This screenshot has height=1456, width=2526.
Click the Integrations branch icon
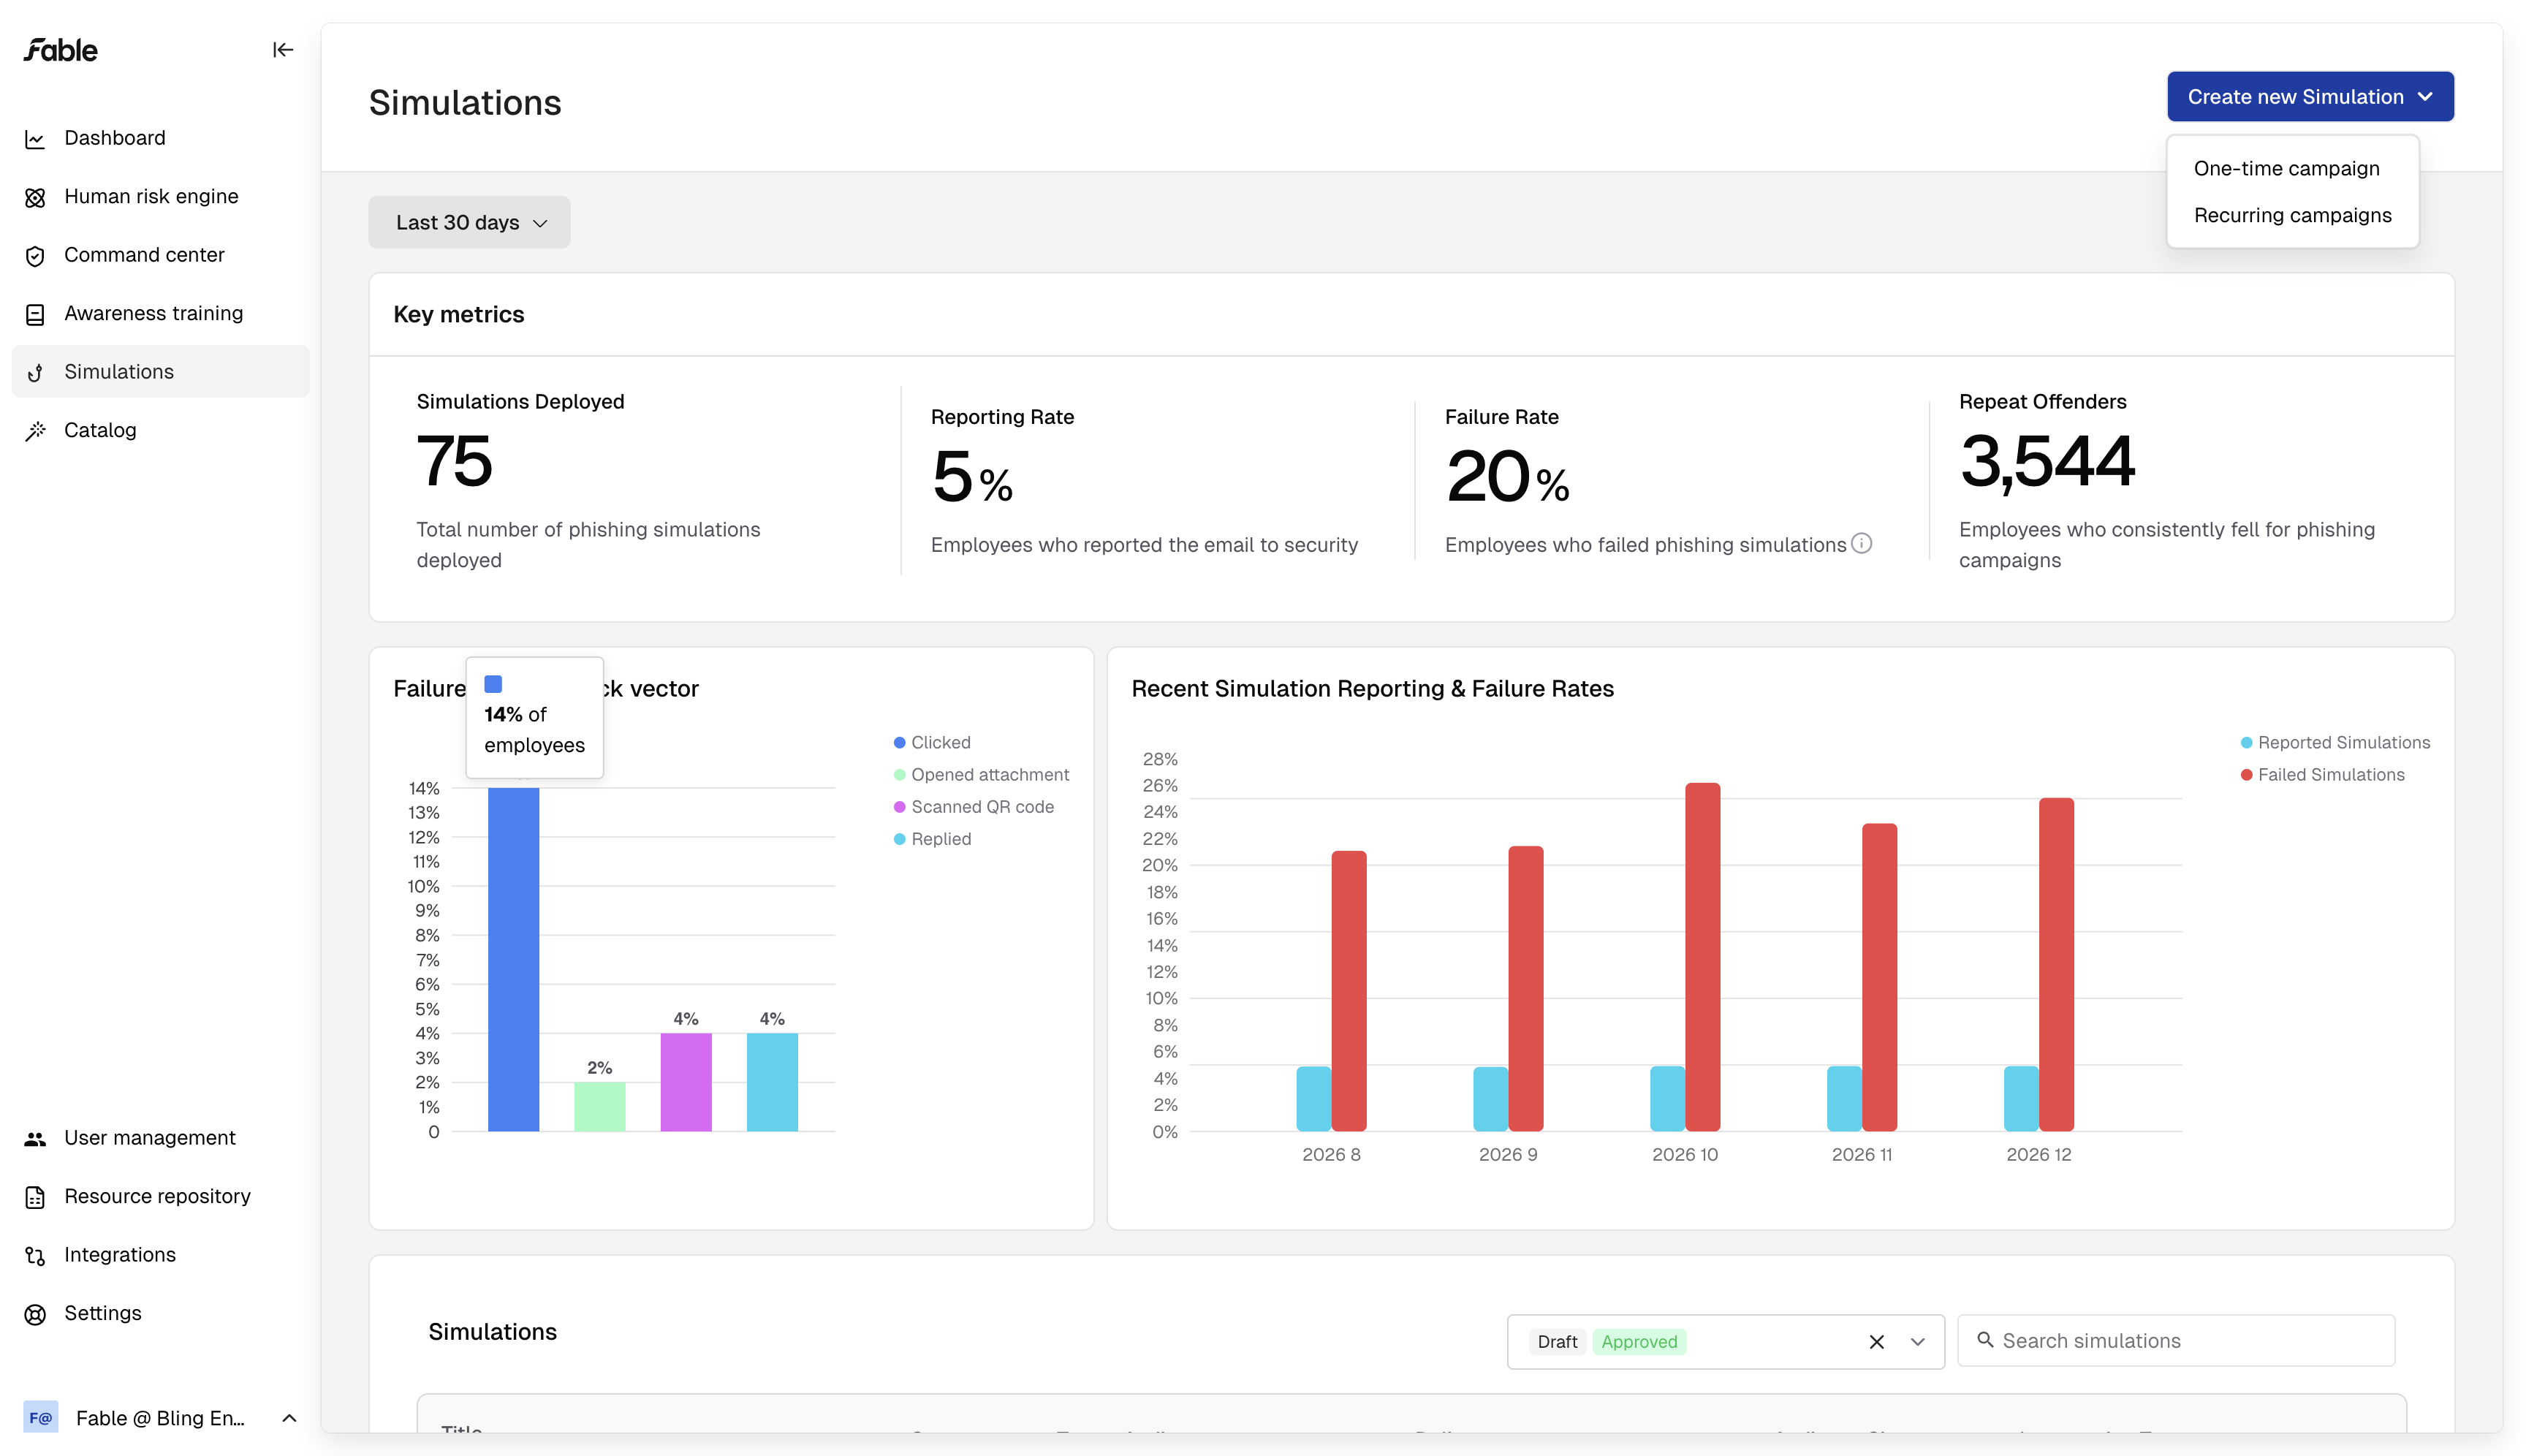(35, 1256)
